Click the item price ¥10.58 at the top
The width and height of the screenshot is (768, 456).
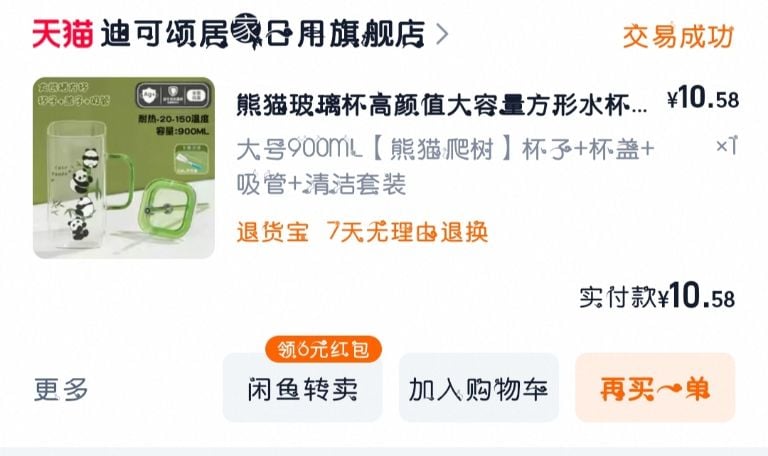pos(703,98)
